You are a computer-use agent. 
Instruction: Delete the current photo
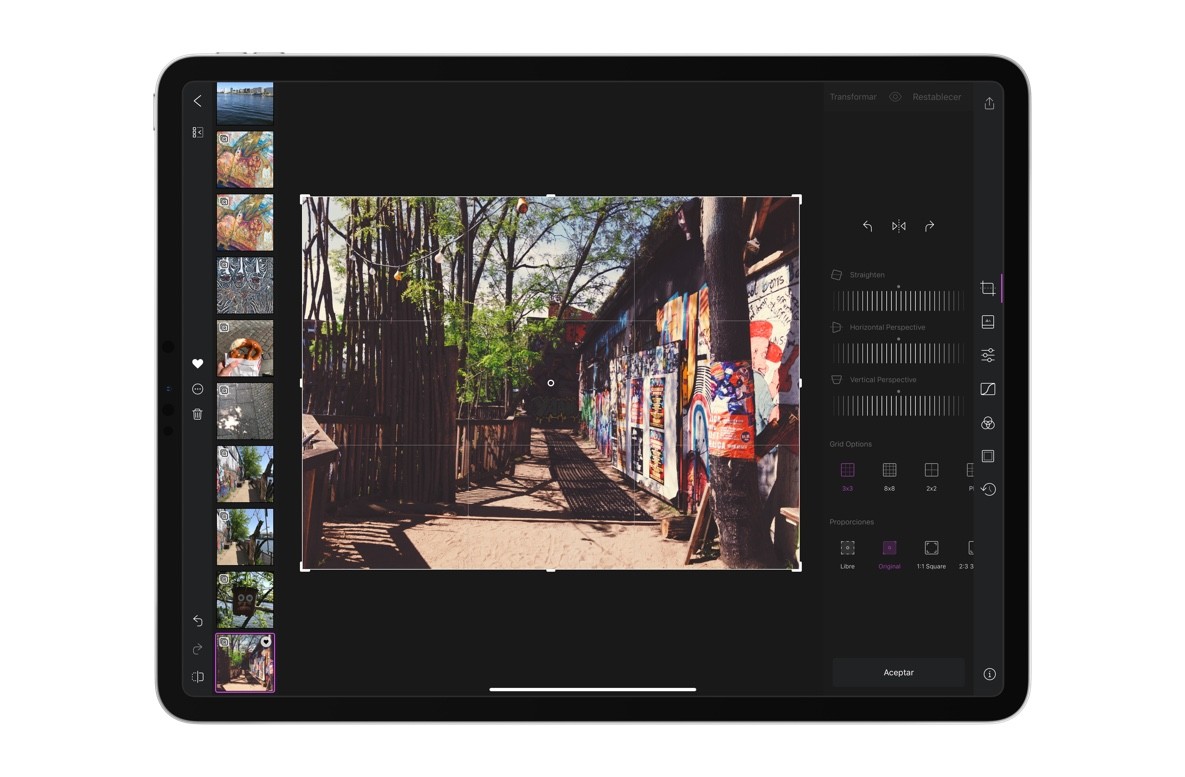pyautogui.click(x=198, y=413)
